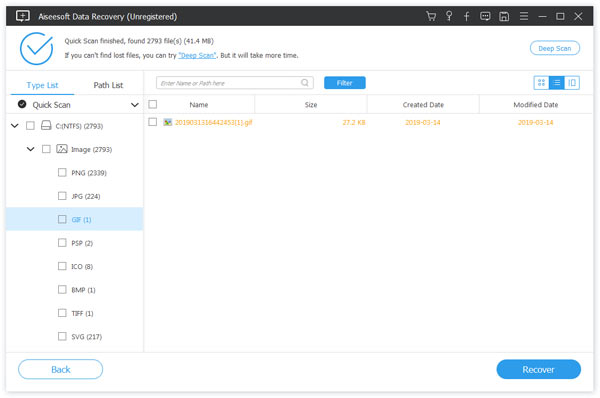Select the 2019-03-14 modified date cell

[x=536, y=122]
